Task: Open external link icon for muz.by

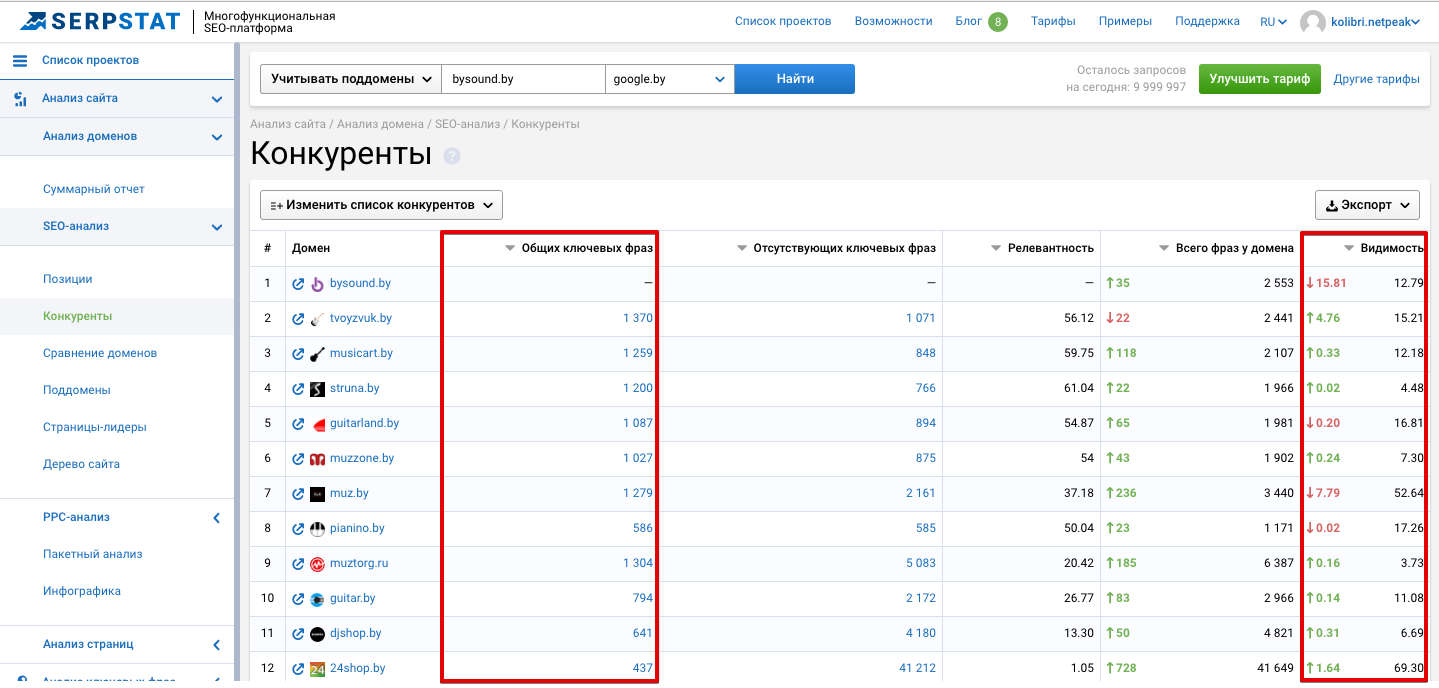Action: [x=298, y=494]
